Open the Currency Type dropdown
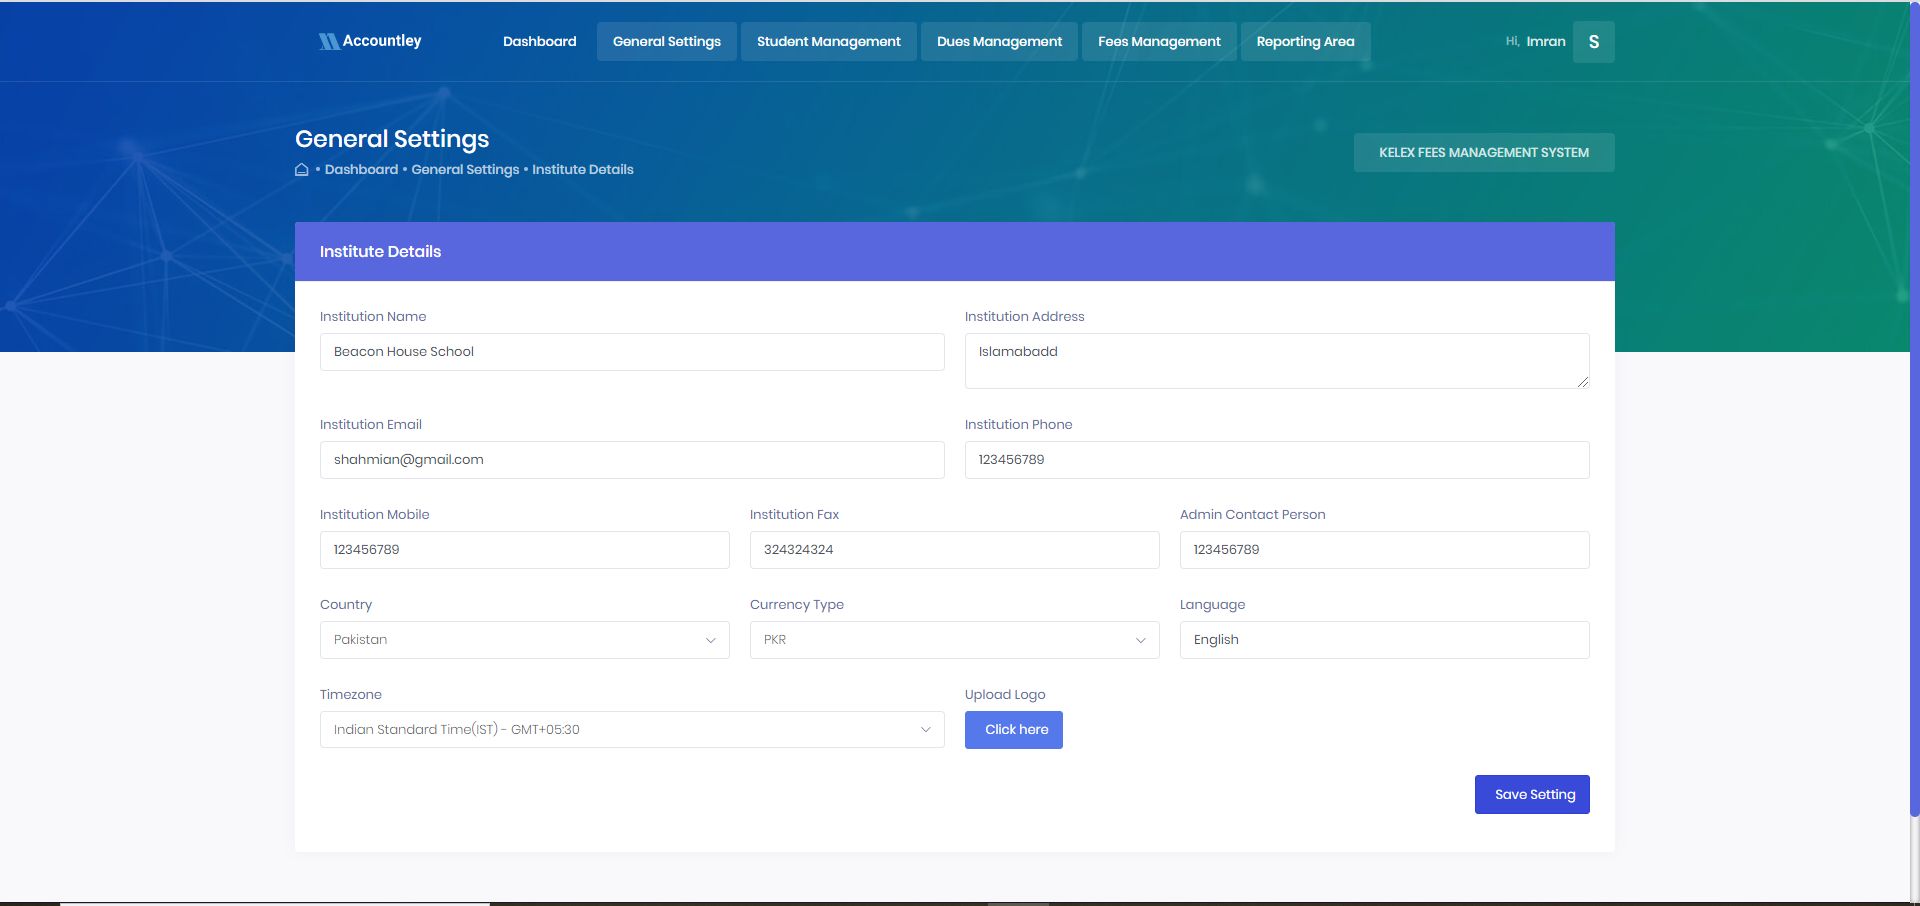Screen dimensions: 1920x906 [954, 640]
